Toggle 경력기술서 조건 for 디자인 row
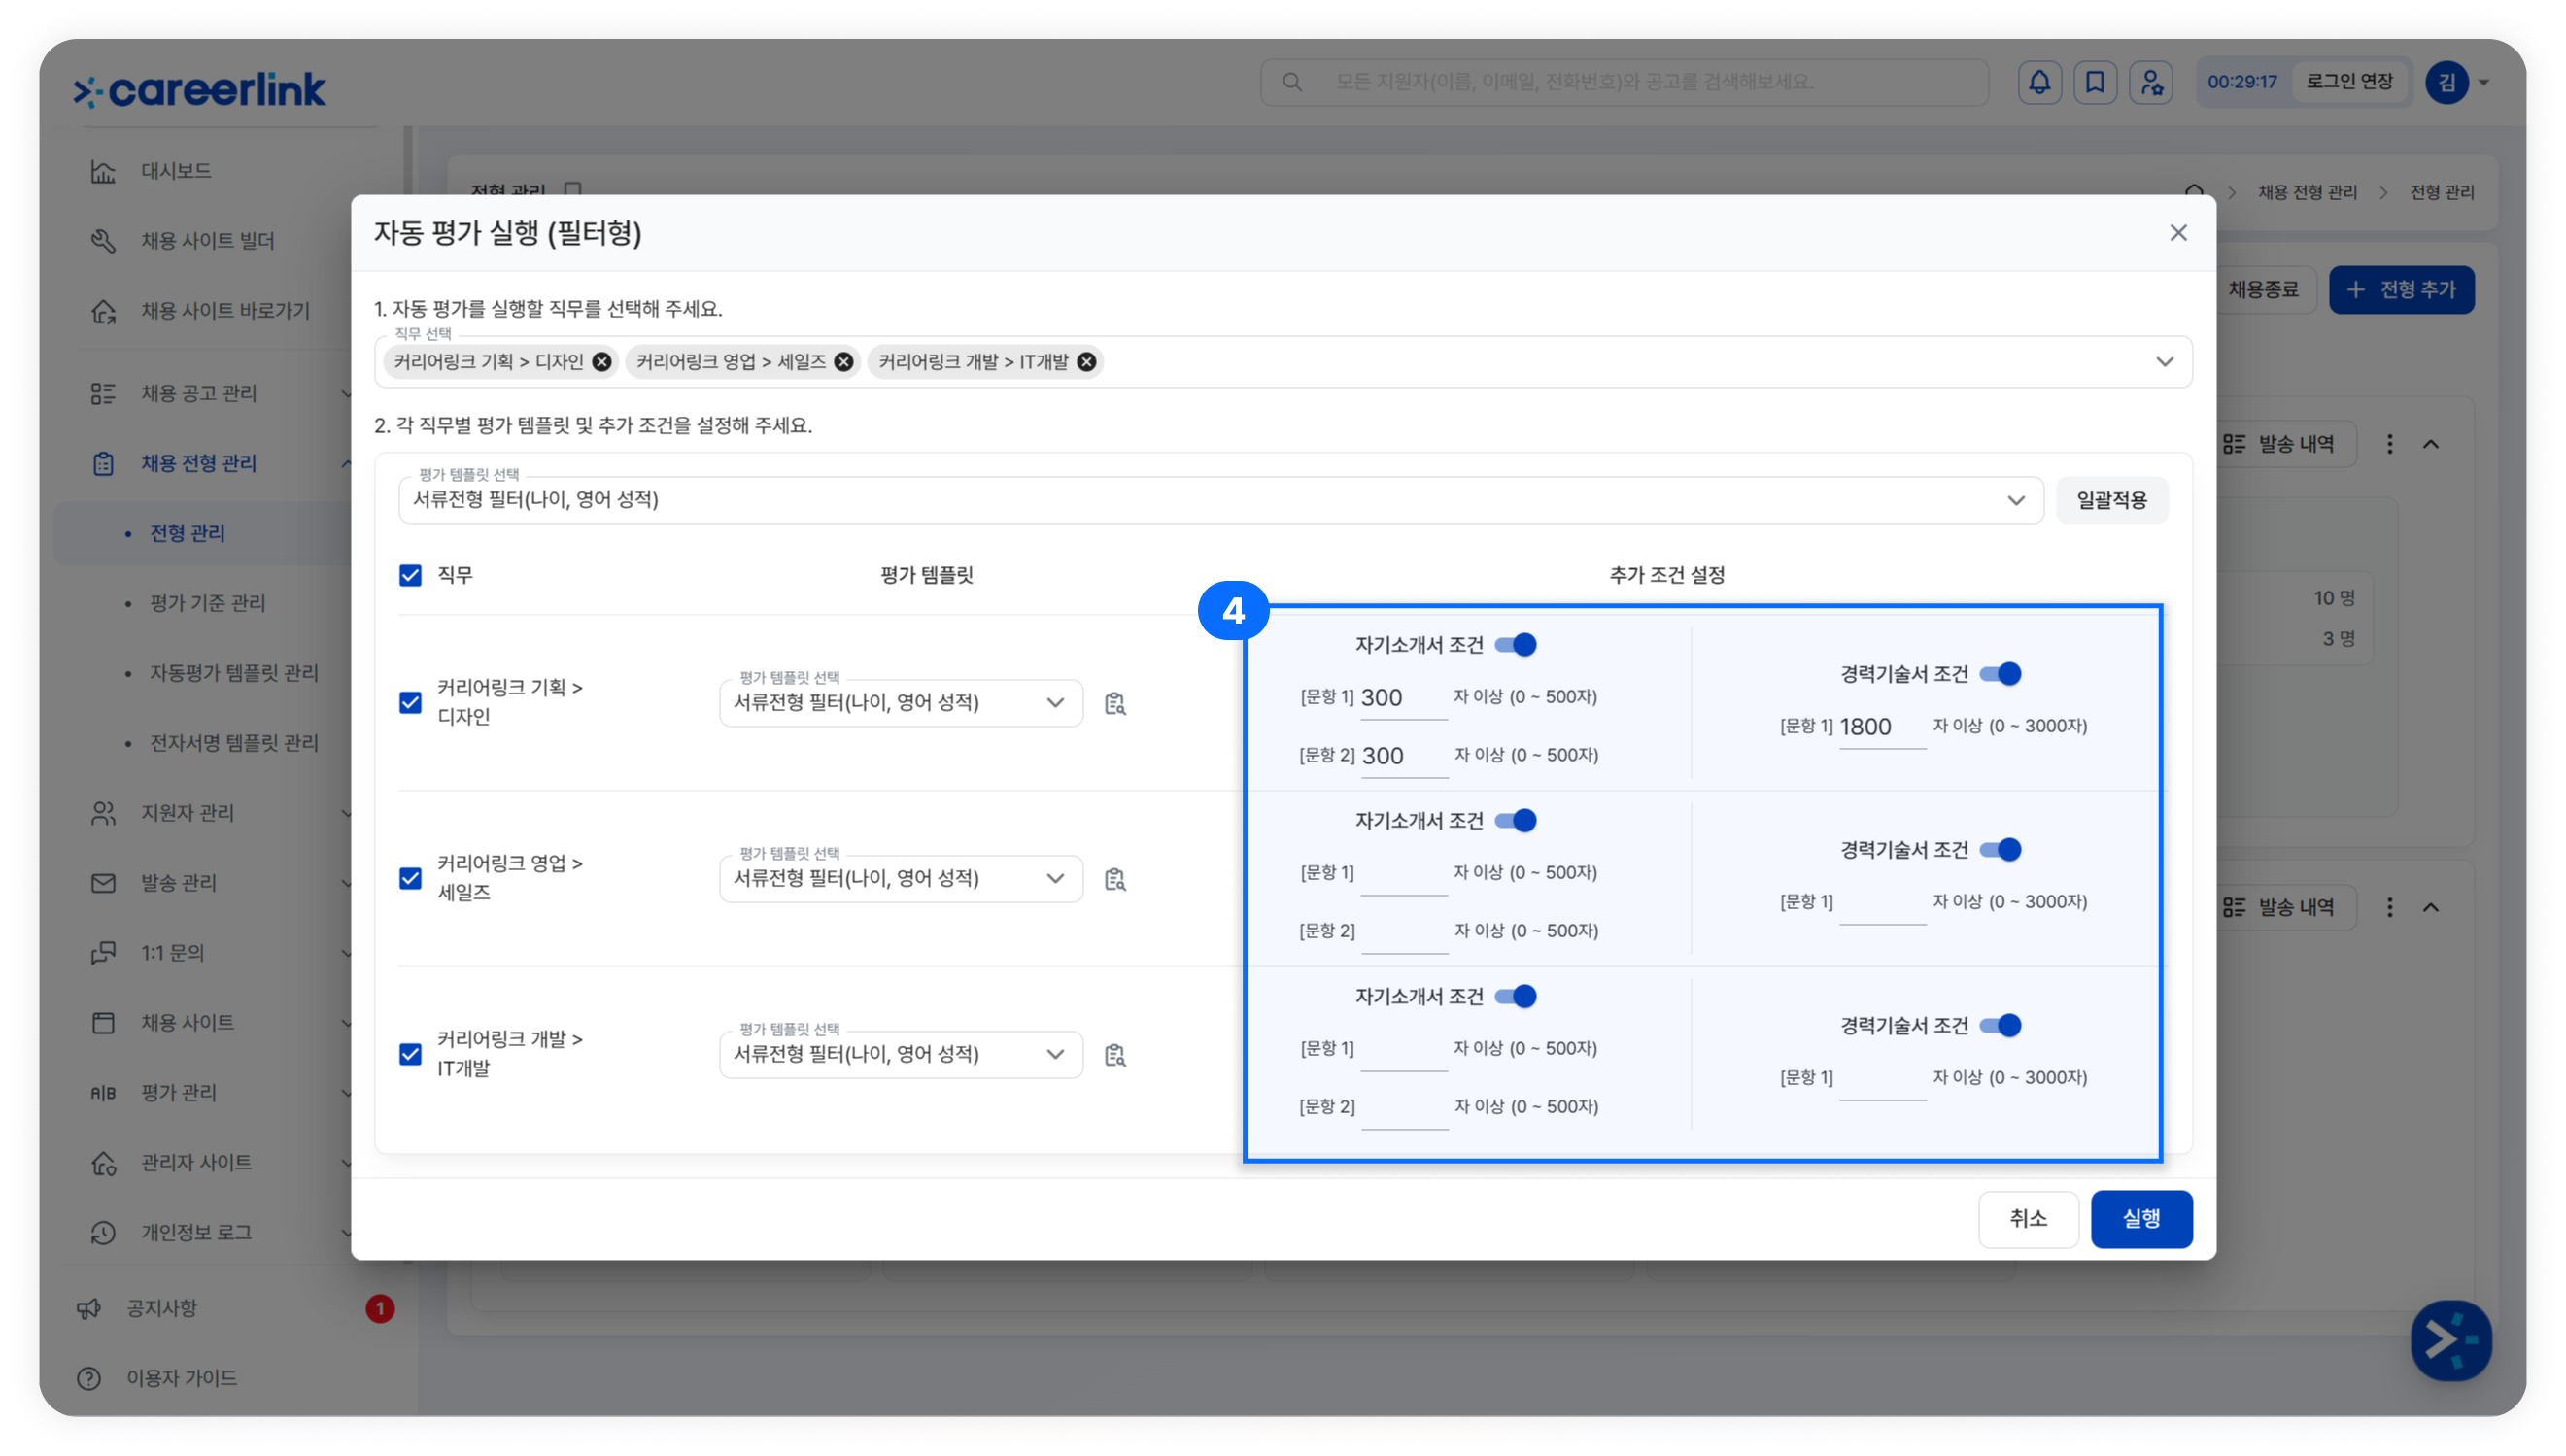This screenshot has height=1456, width=2566. click(2001, 674)
